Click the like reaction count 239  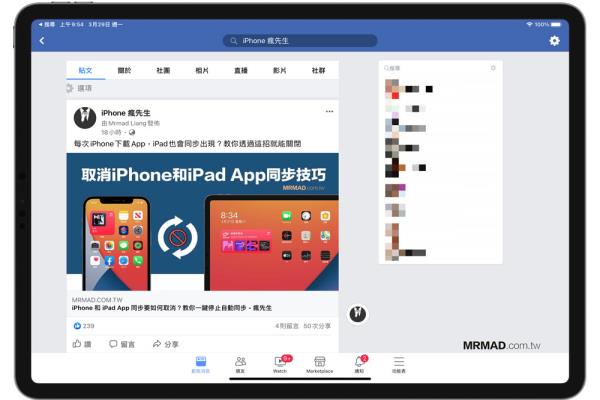(84, 326)
